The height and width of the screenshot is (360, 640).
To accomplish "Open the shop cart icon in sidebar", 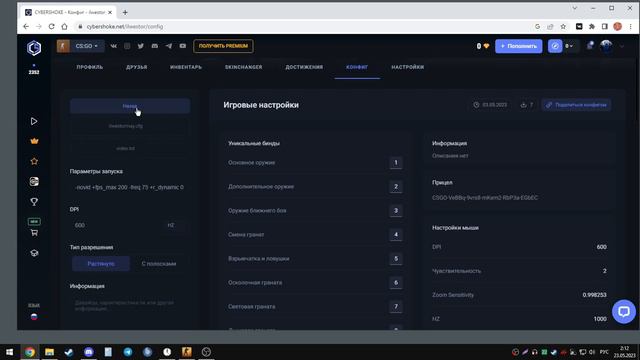I will pos(34,233).
